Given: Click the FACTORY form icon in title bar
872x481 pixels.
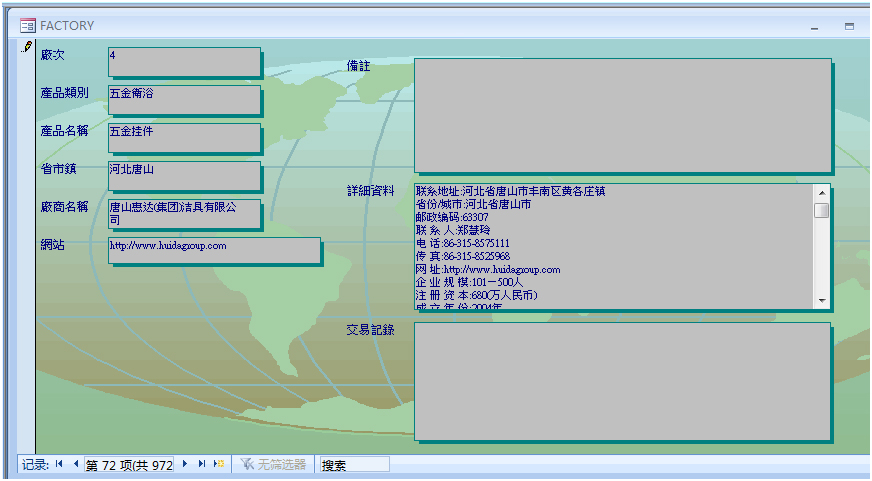Looking at the screenshot, I should [28, 26].
